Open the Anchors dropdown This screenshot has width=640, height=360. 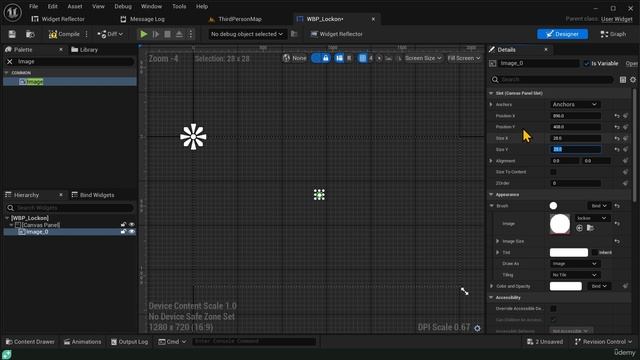coord(575,104)
